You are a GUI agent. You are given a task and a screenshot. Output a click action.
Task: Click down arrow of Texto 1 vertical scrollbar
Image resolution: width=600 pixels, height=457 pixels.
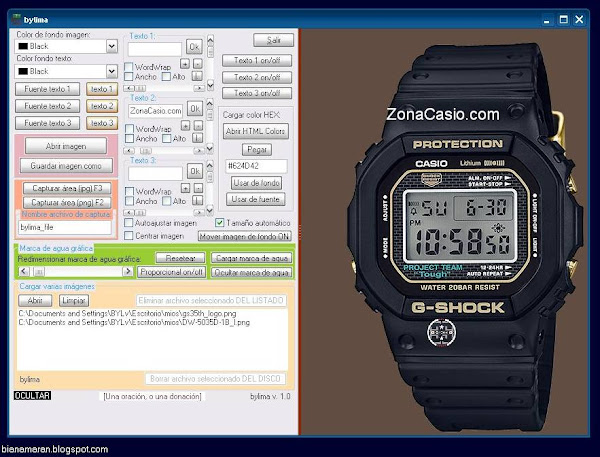click(x=210, y=84)
